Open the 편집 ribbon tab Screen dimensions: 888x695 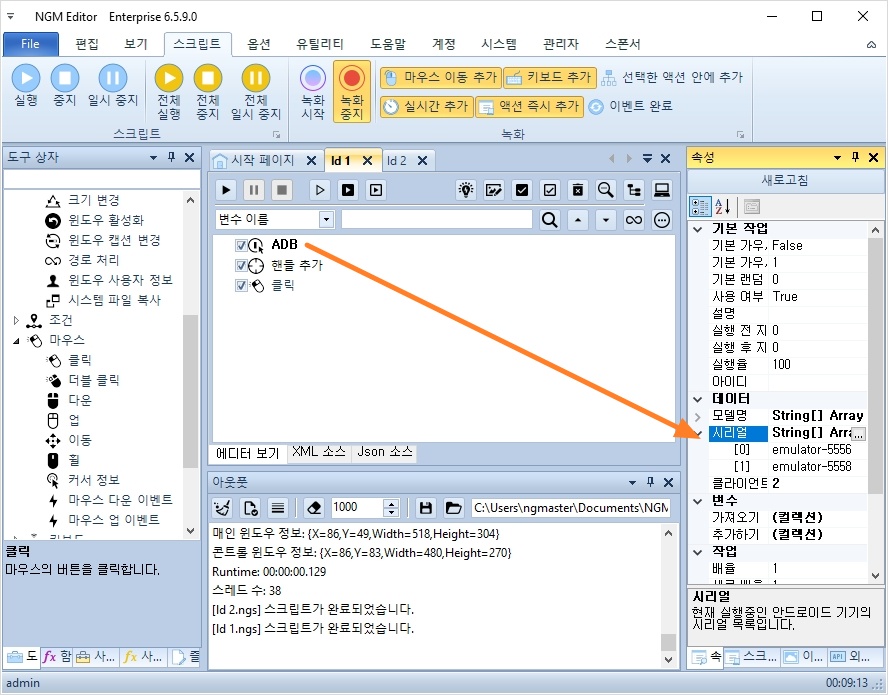[87, 44]
